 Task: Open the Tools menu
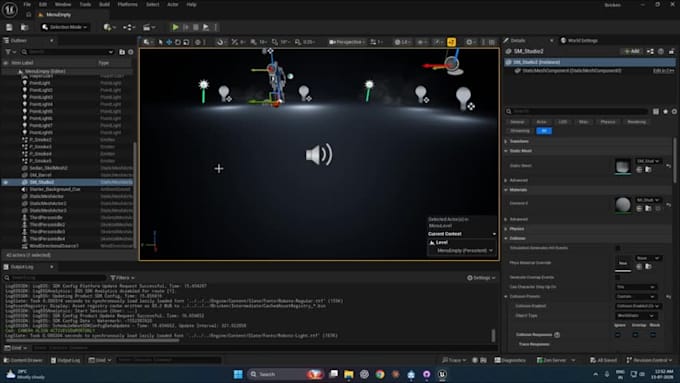[x=85, y=4]
